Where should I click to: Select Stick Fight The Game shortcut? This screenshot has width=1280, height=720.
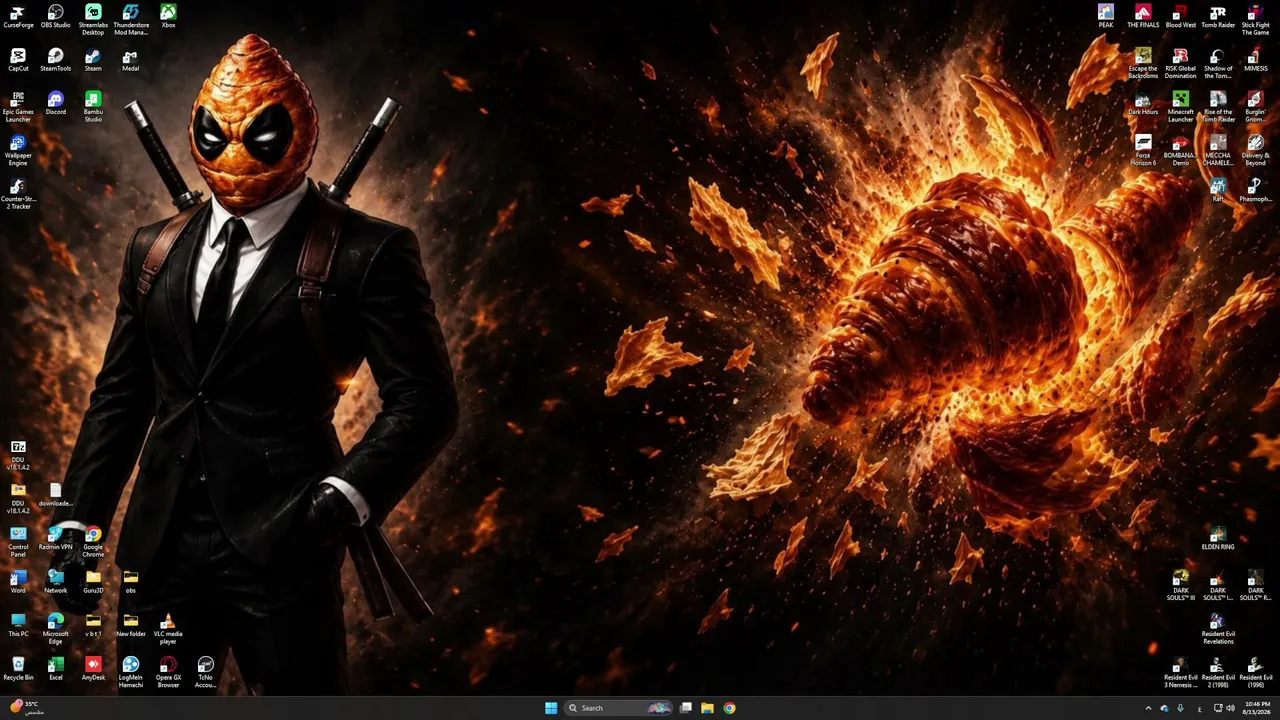pos(1255,20)
